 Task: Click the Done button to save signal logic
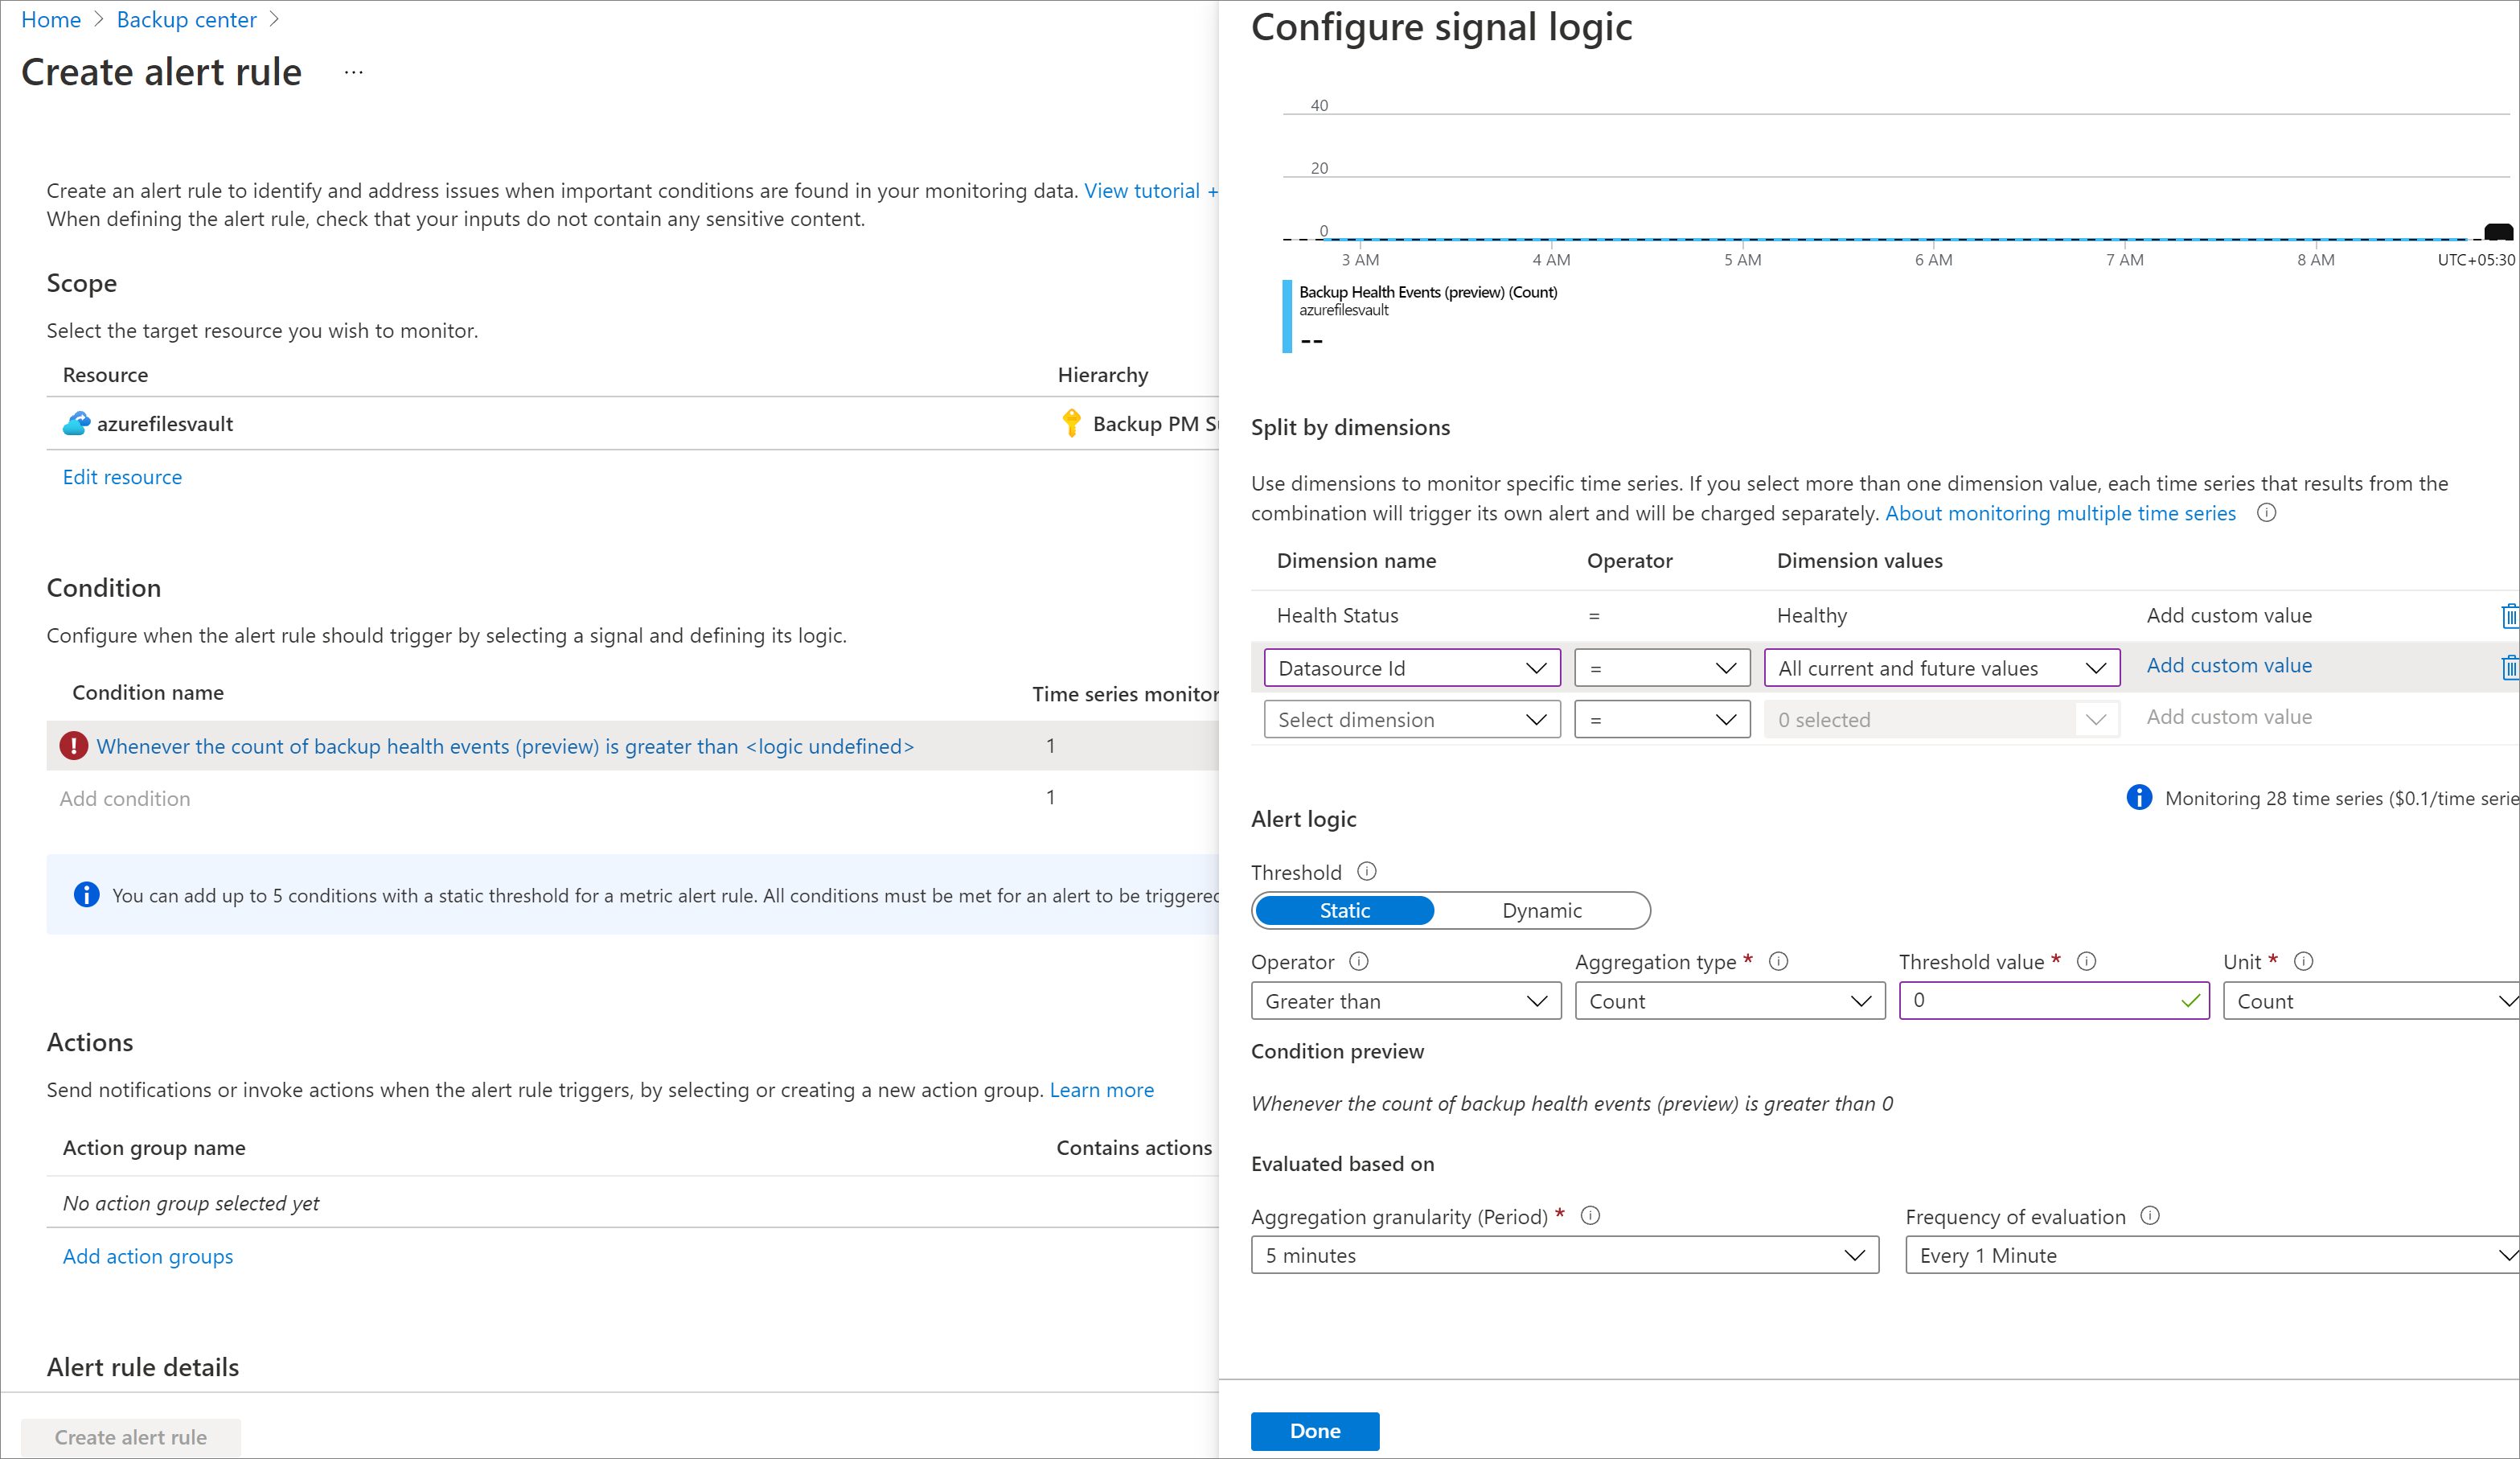[x=1315, y=1428]
